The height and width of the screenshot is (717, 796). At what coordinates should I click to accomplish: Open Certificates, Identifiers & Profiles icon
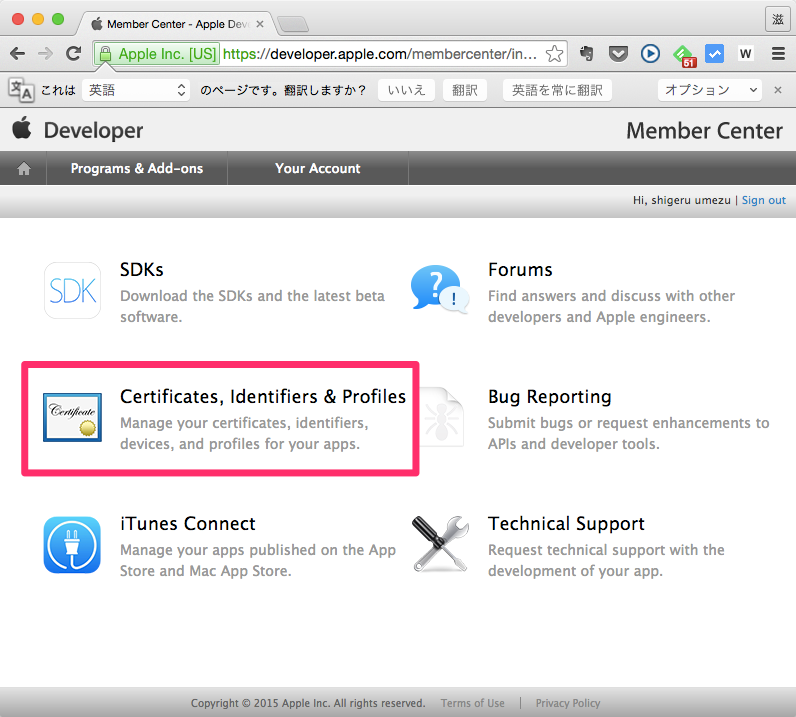click(72, 418)
